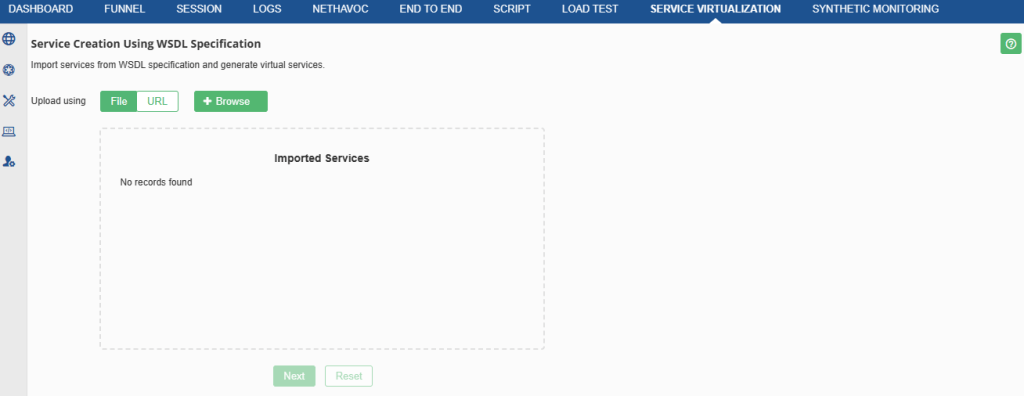Click the laptop monitor icon in sidebar
Screen dimensions: 1024x396
click(9, 131)
